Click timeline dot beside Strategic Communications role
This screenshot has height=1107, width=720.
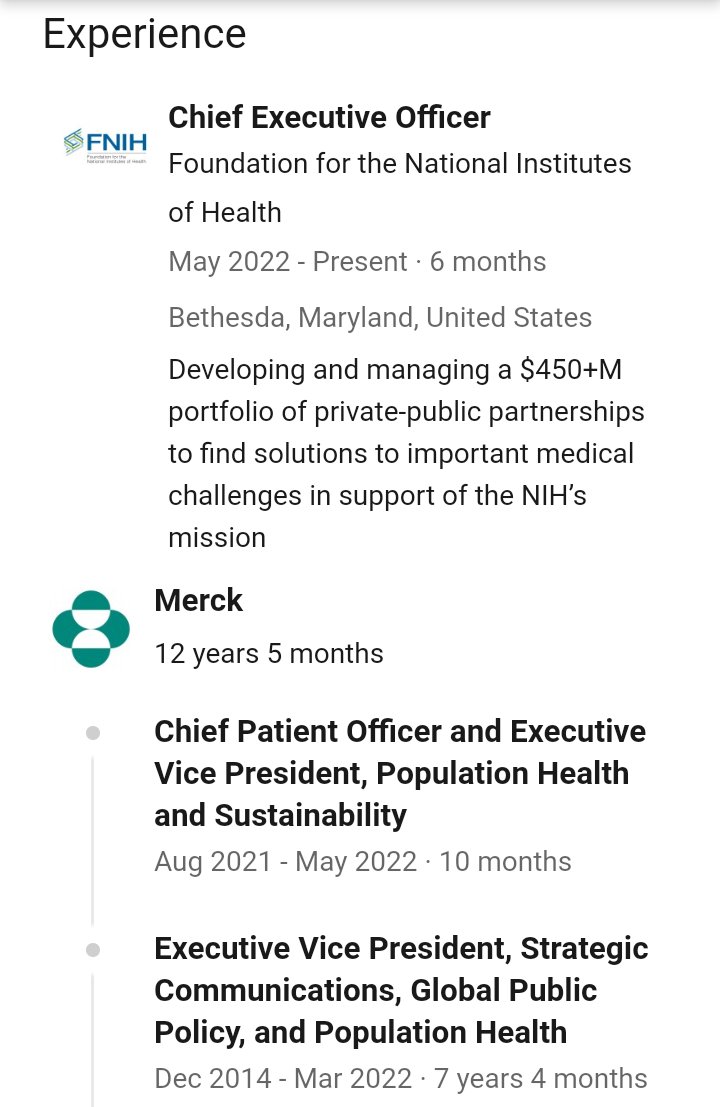93,950
